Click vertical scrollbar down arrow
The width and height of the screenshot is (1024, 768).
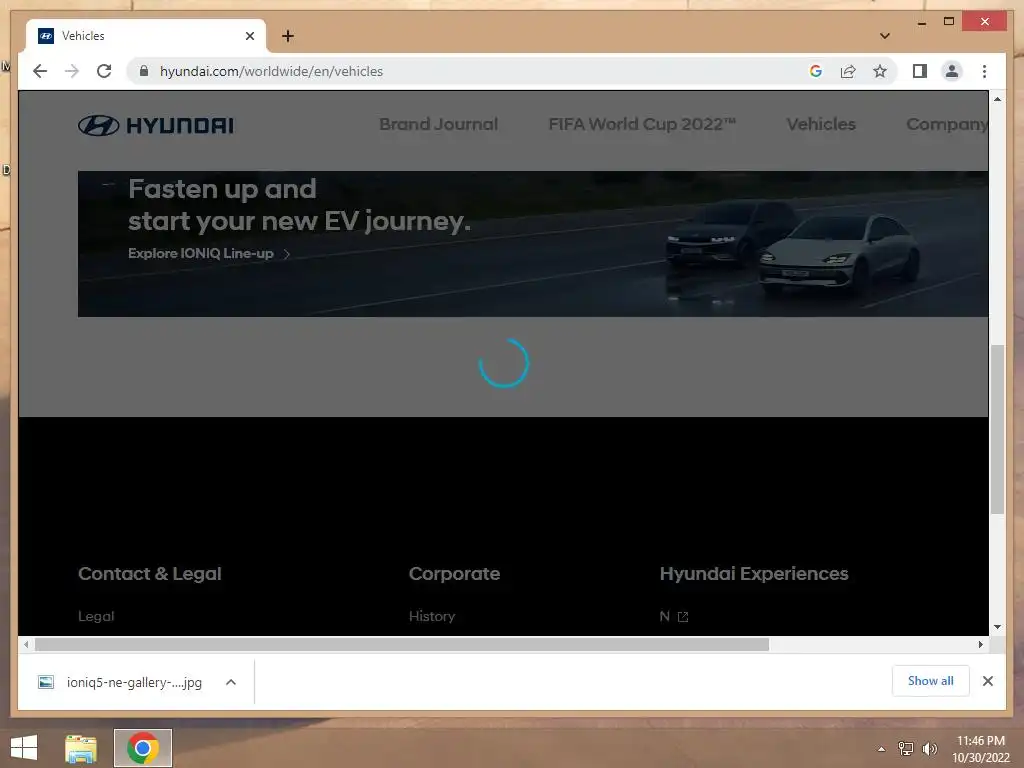(997, 627)
